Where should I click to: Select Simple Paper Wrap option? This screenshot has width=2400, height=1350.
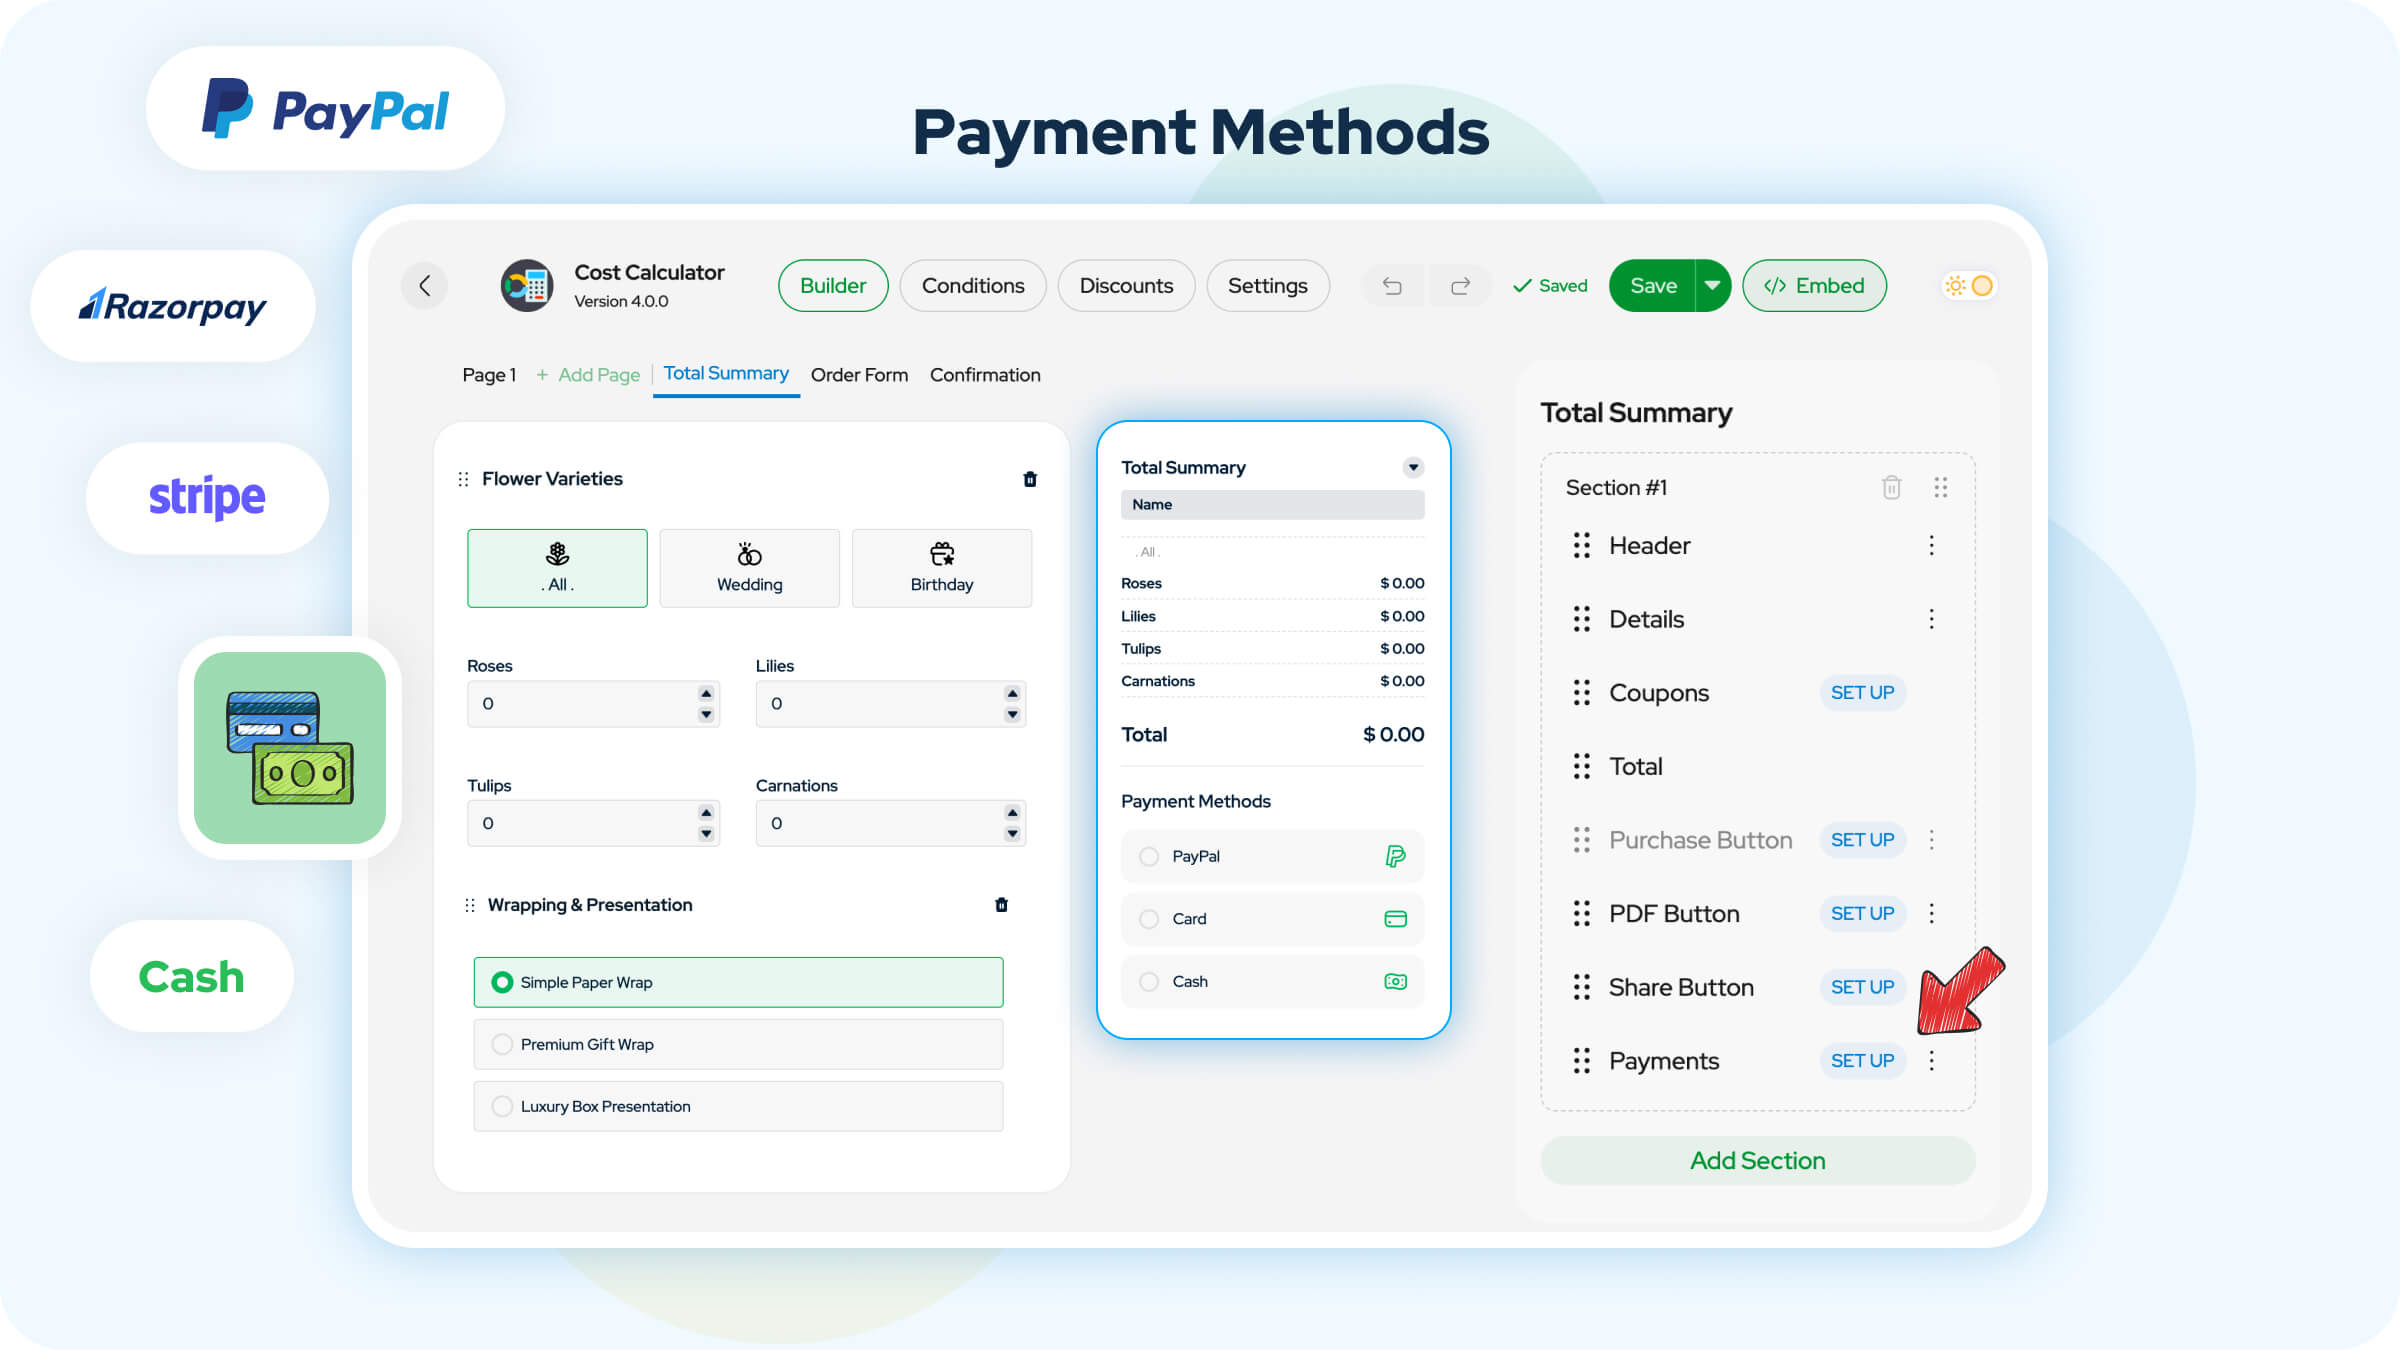738,982
